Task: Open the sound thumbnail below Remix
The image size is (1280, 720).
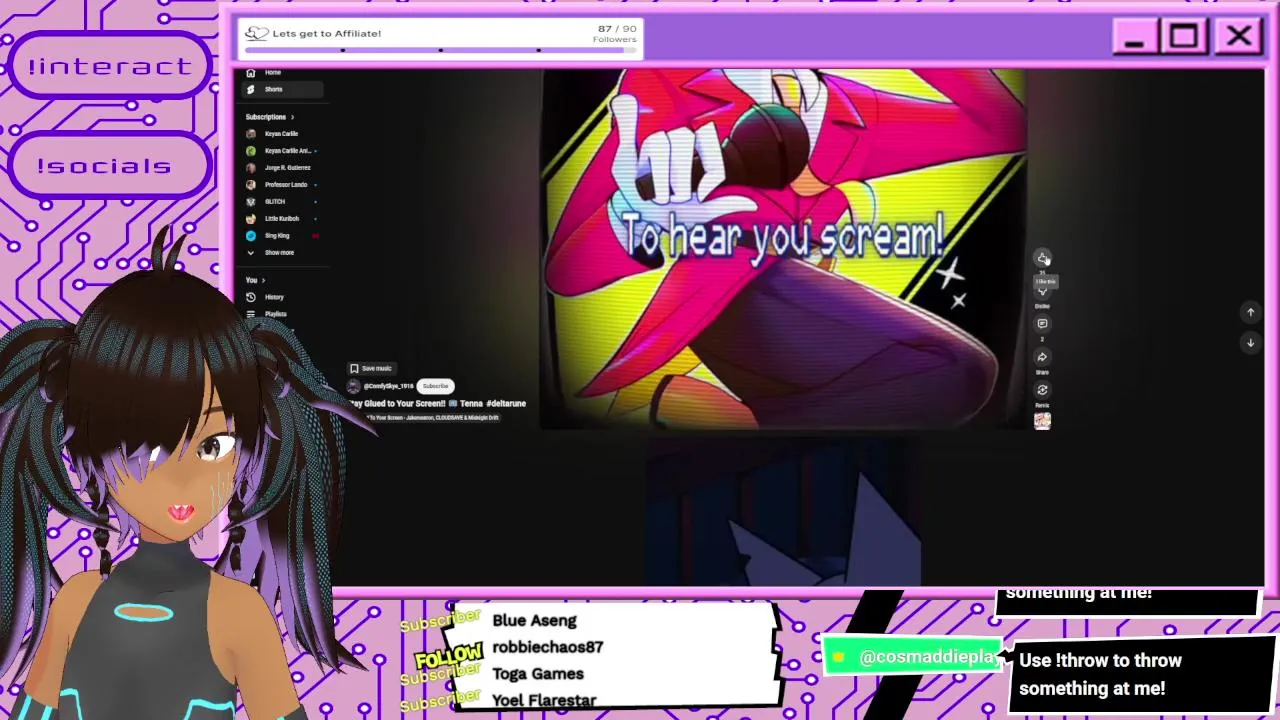Action: (x=1042, y=421)
